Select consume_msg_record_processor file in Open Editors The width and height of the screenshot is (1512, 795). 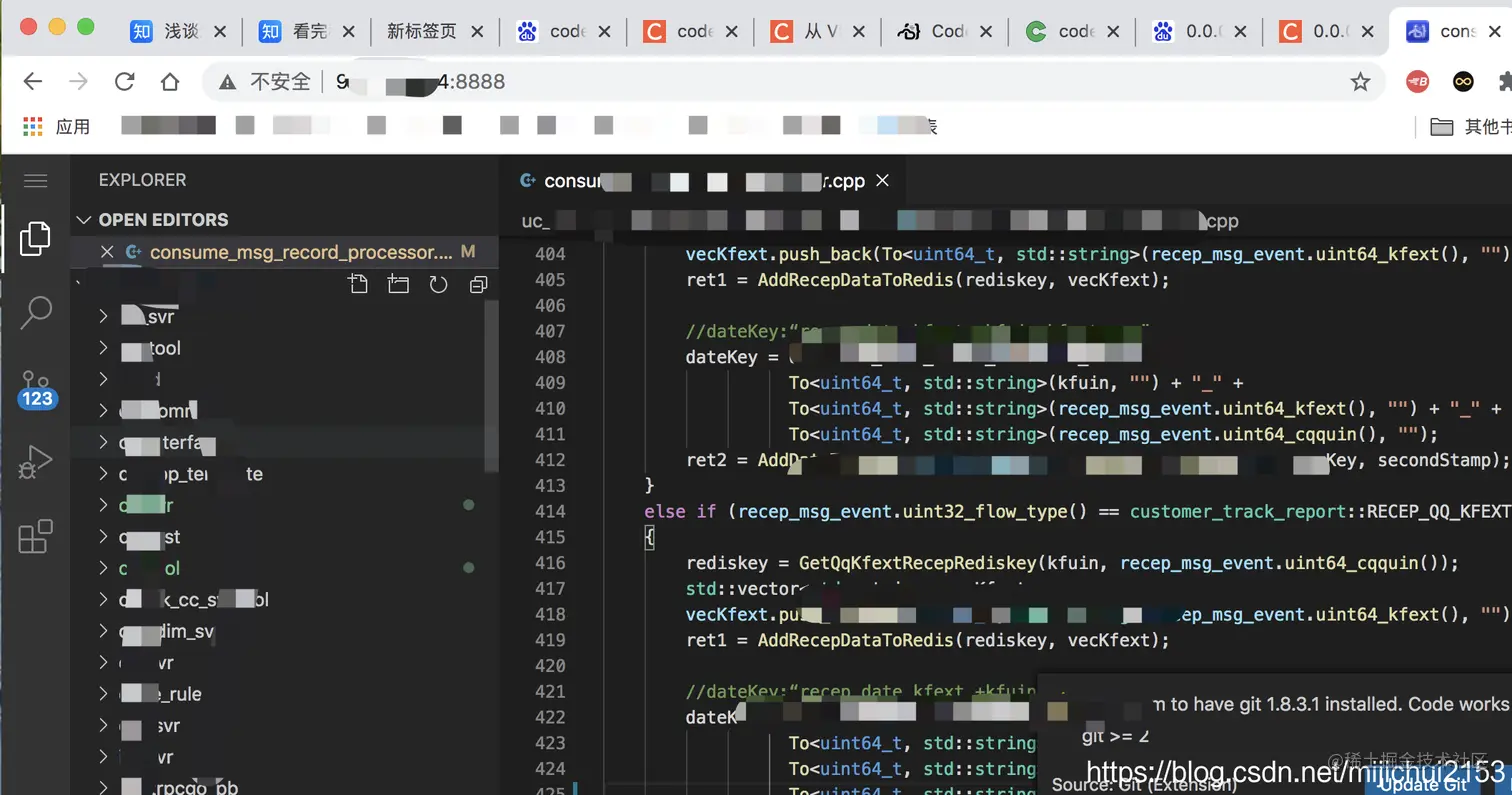point(285,253)
